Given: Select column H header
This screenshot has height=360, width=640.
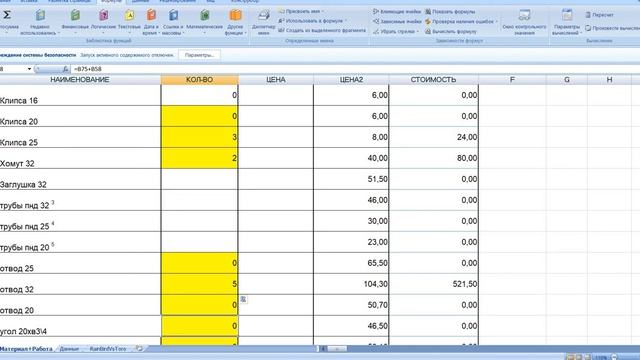Looking at the screenshot, I should 609,80.
